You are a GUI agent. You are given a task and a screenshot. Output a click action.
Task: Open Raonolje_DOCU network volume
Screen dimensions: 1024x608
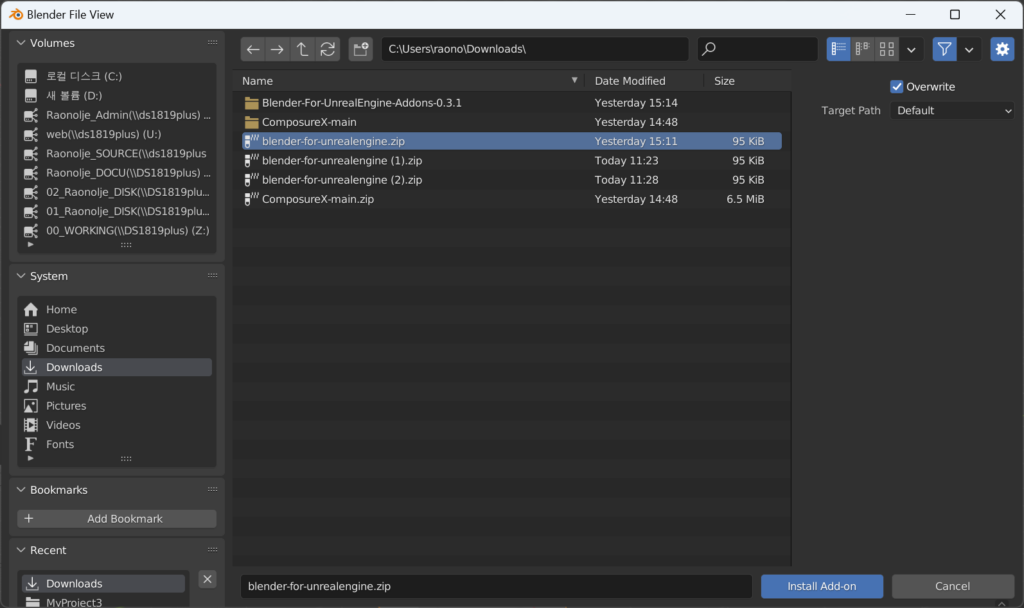click(x=117, y=172)
